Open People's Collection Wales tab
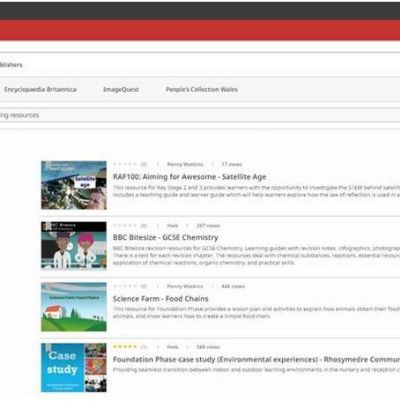The width and height of the screenshot is (400, 401). click(x=202, y=89)
